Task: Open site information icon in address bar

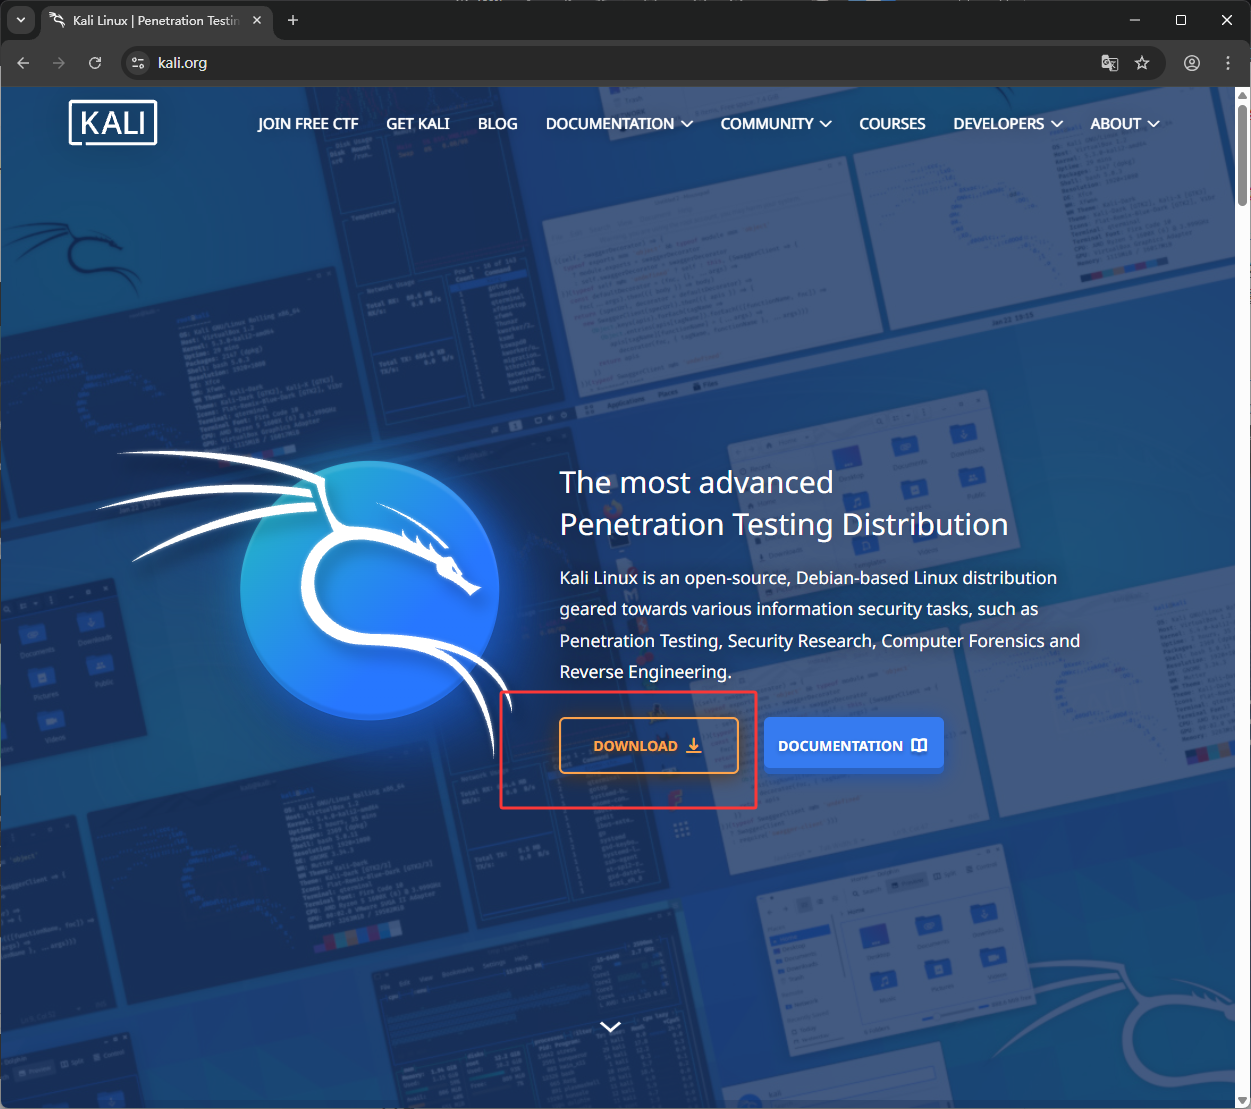Action: pyautogui.click(x=139, y=63)
